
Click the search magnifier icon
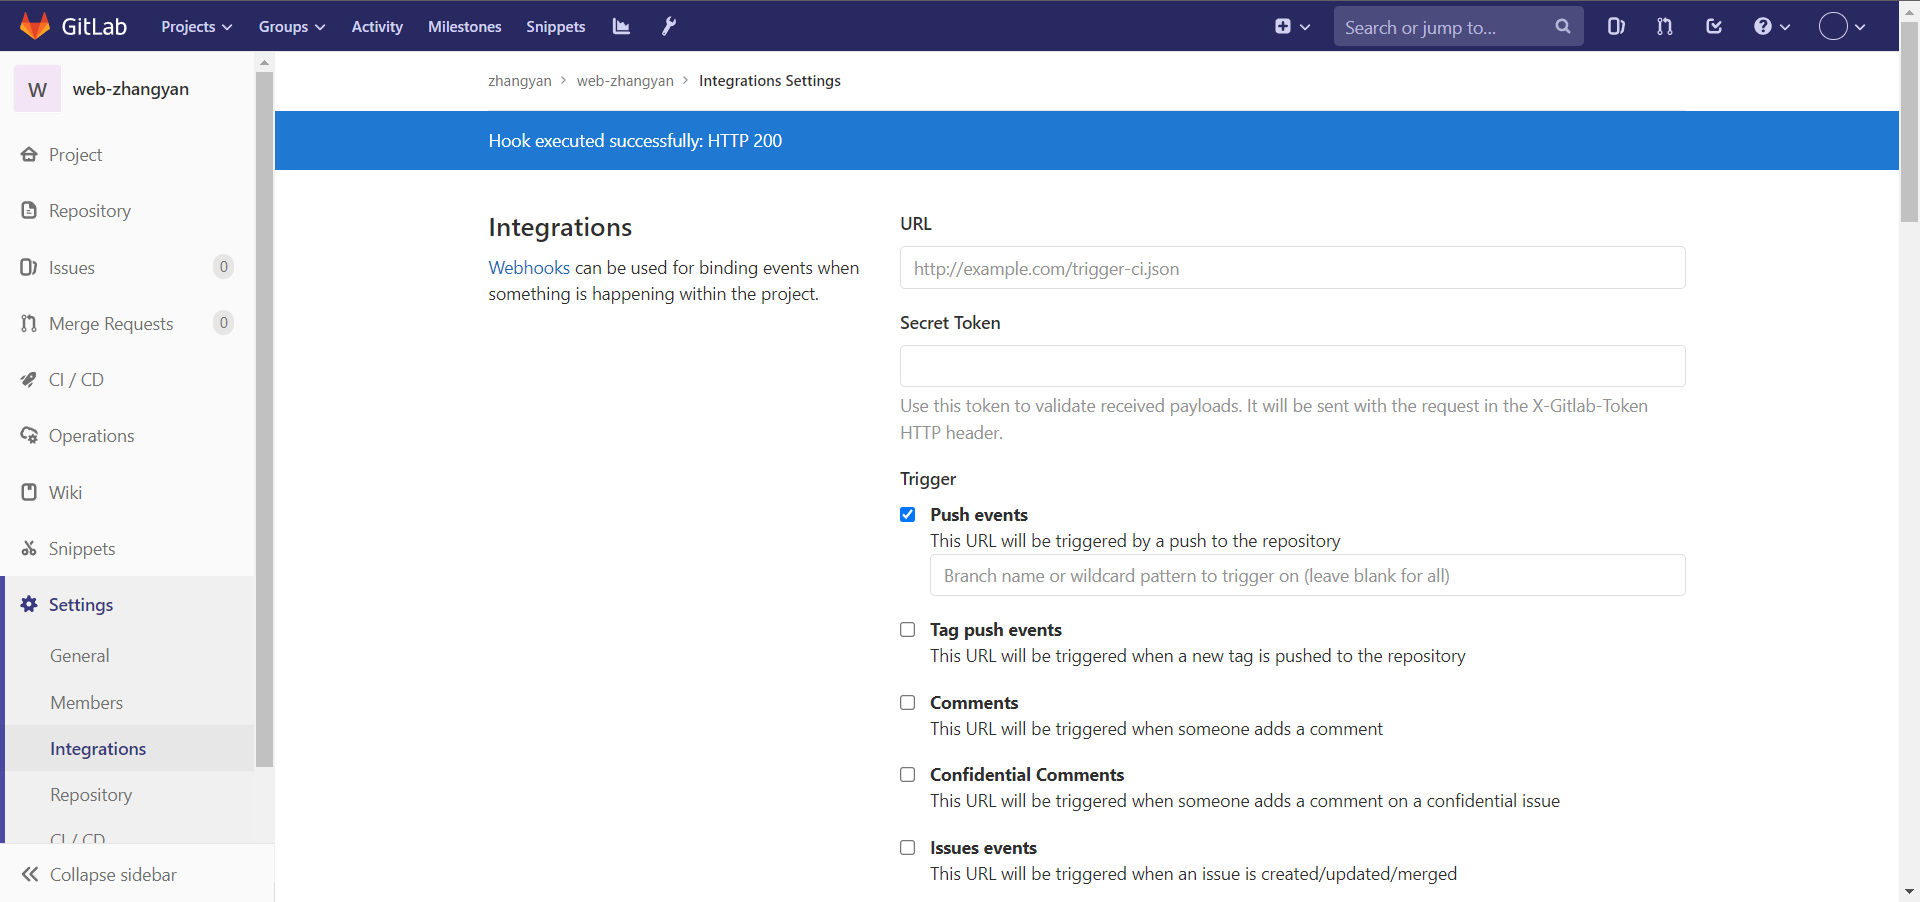point(1562,27)
